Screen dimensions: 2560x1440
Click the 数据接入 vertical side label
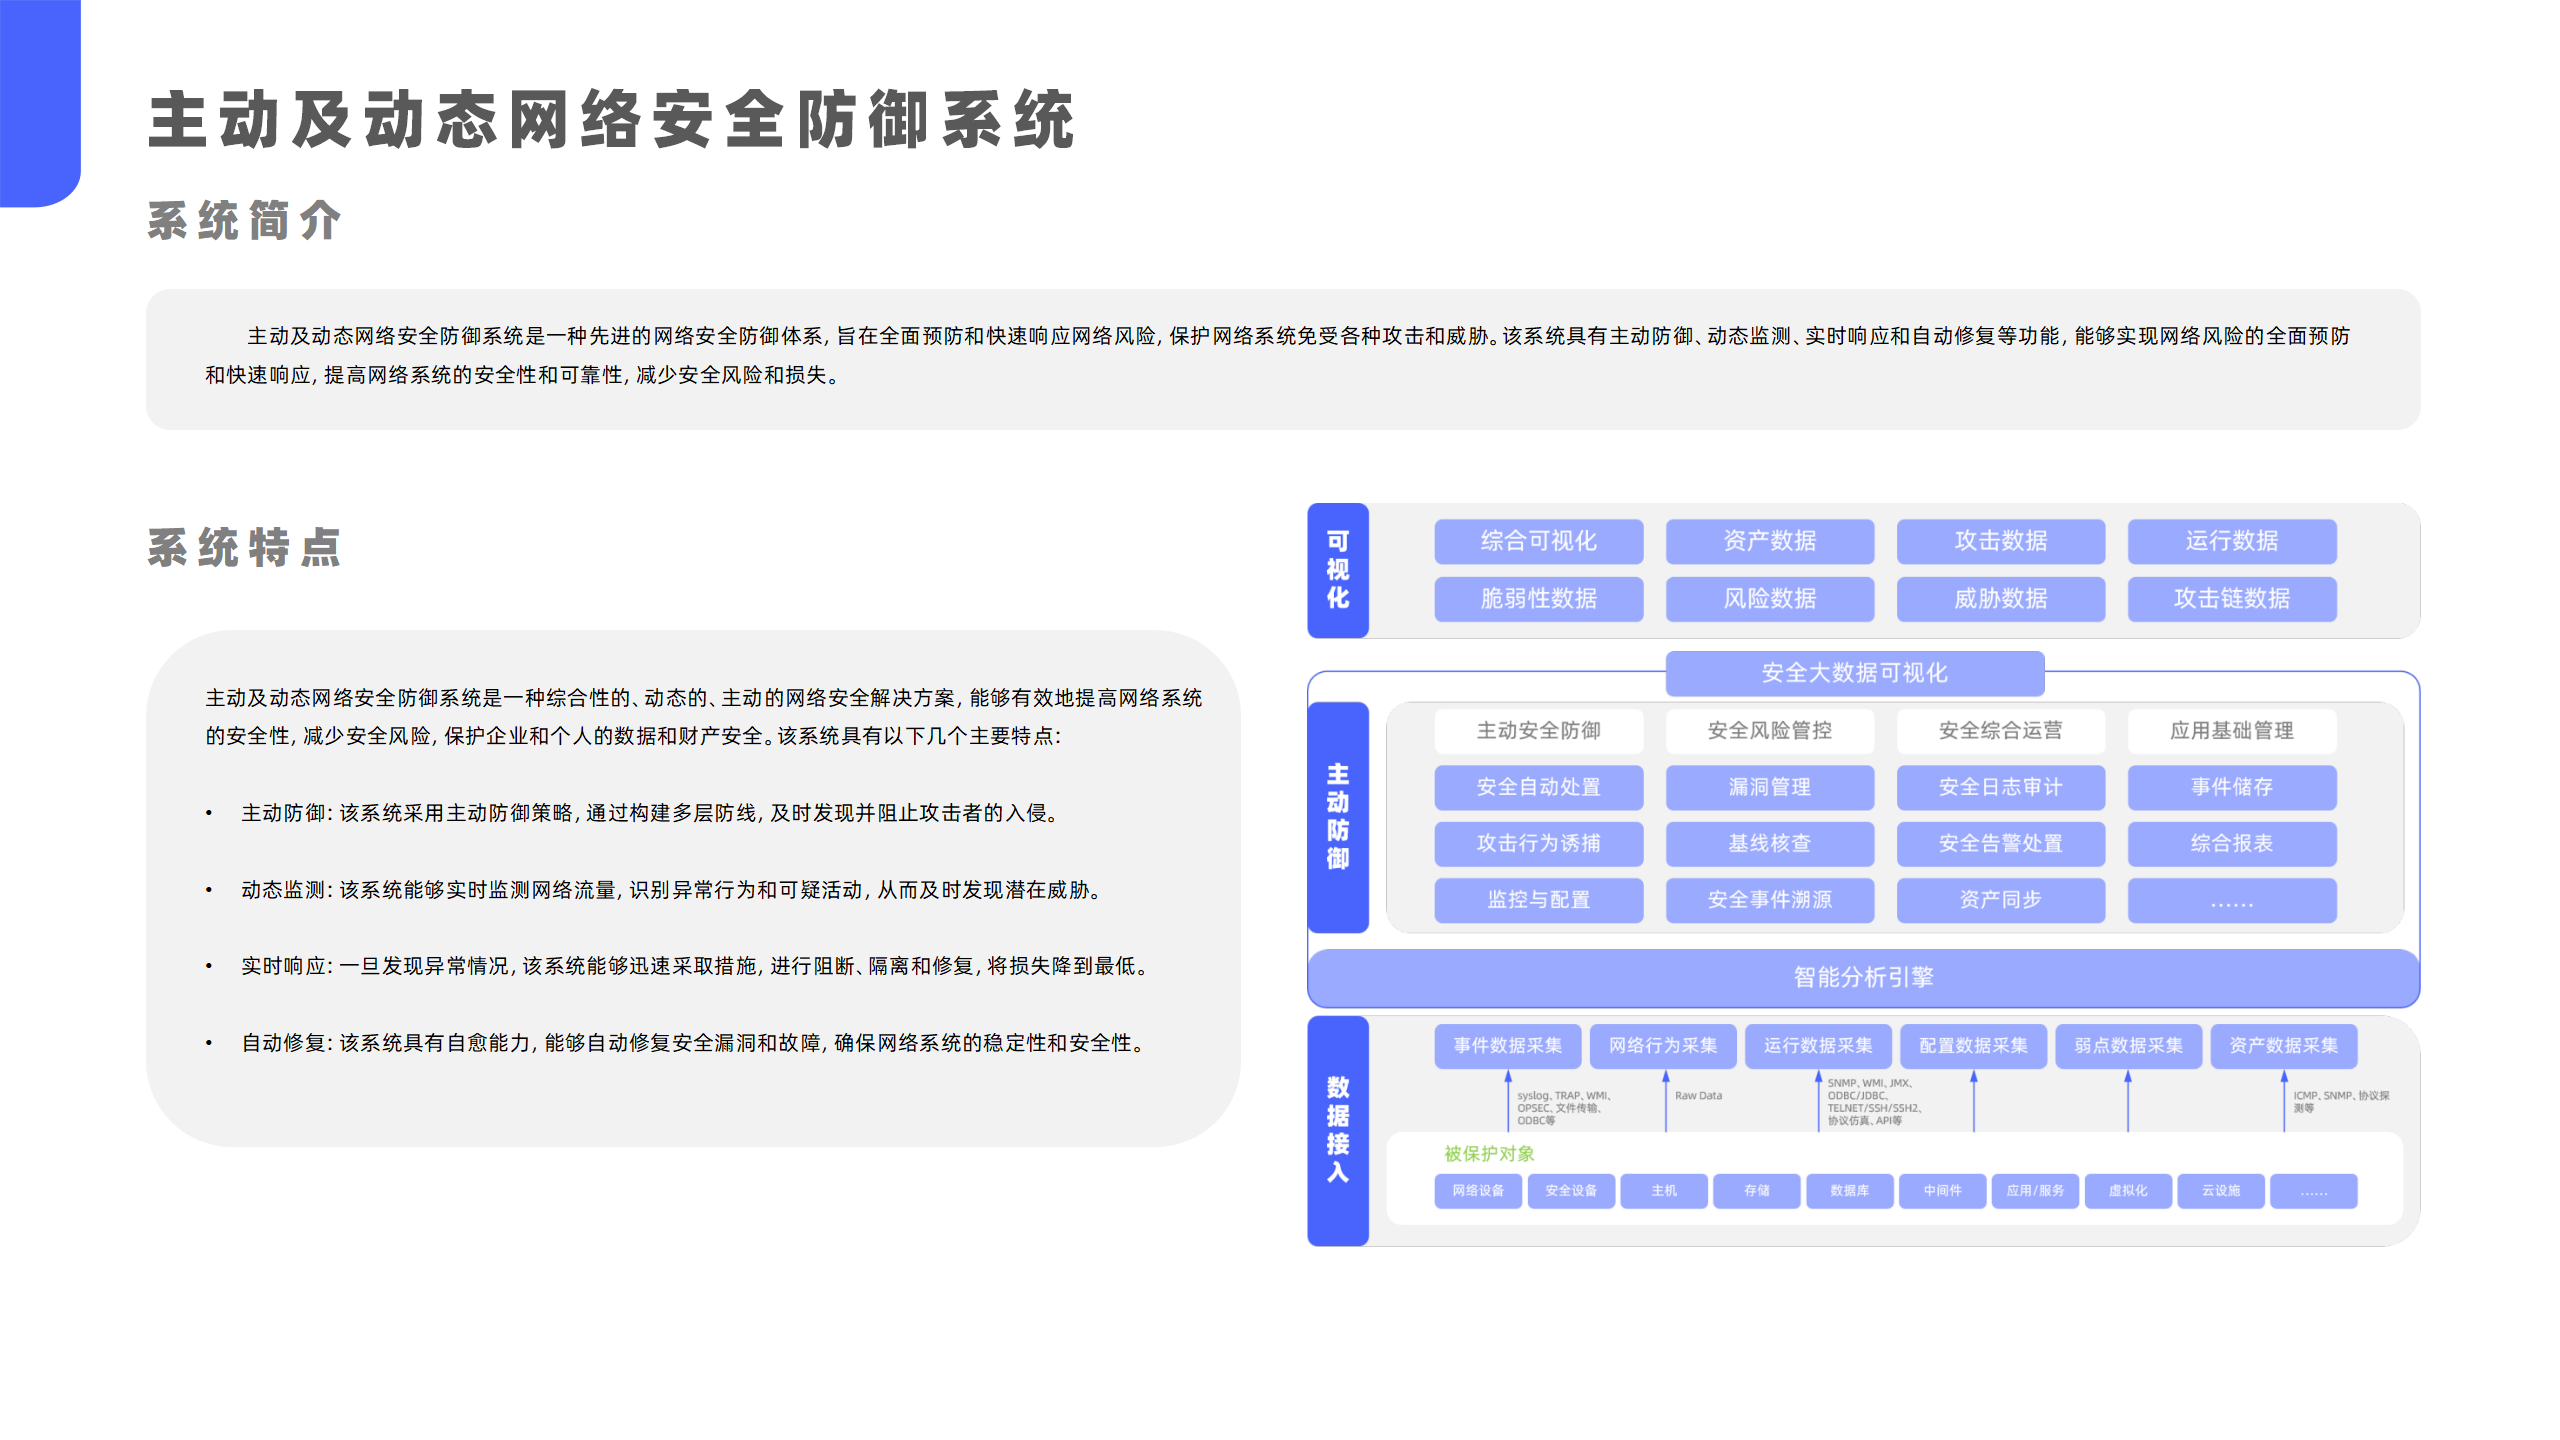pyautogui.click(x=1338, y=1130)
